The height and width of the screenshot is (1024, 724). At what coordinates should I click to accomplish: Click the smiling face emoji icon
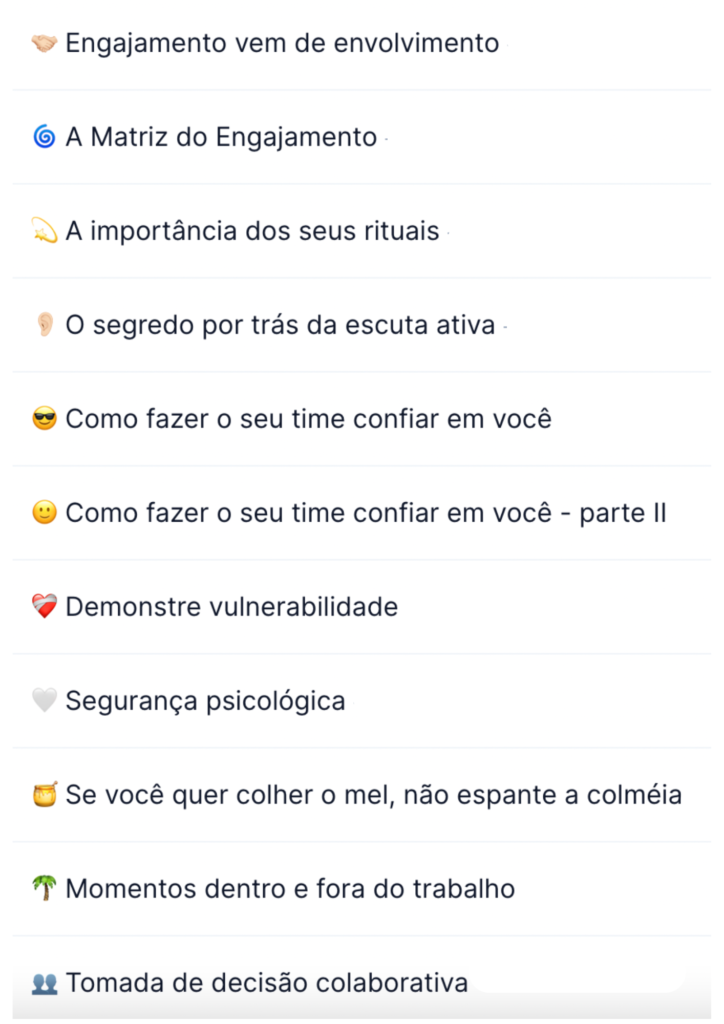click(44, 513)
